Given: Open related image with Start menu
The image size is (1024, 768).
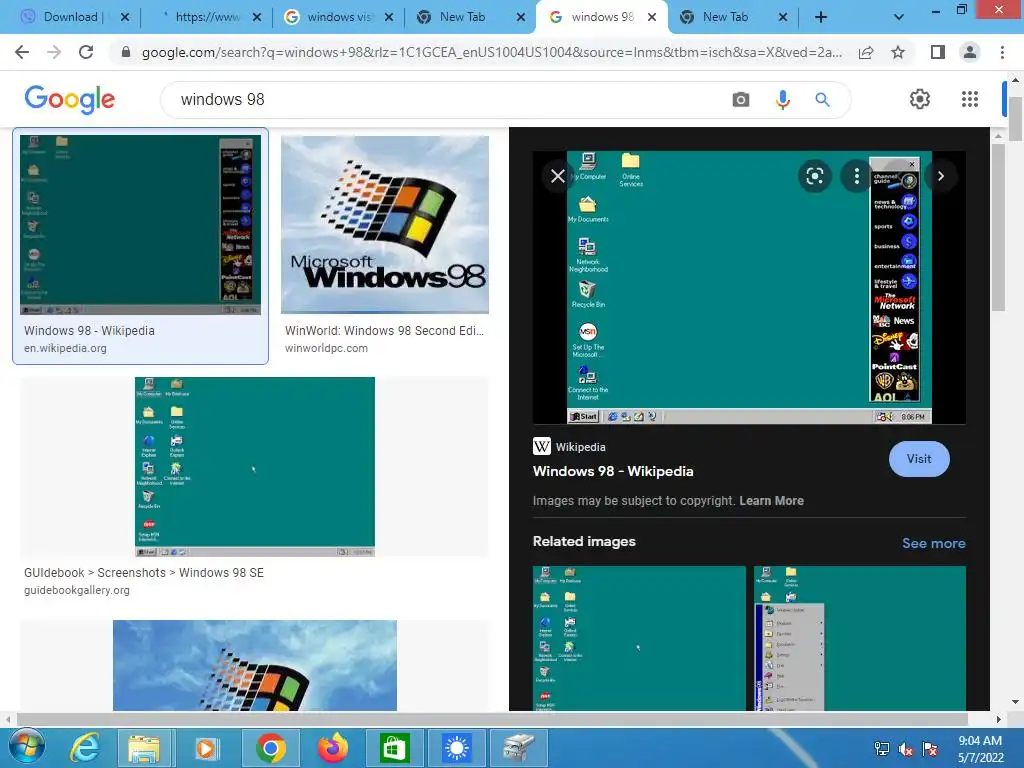Looking at the screenshot, I should [x=859, y=638].
